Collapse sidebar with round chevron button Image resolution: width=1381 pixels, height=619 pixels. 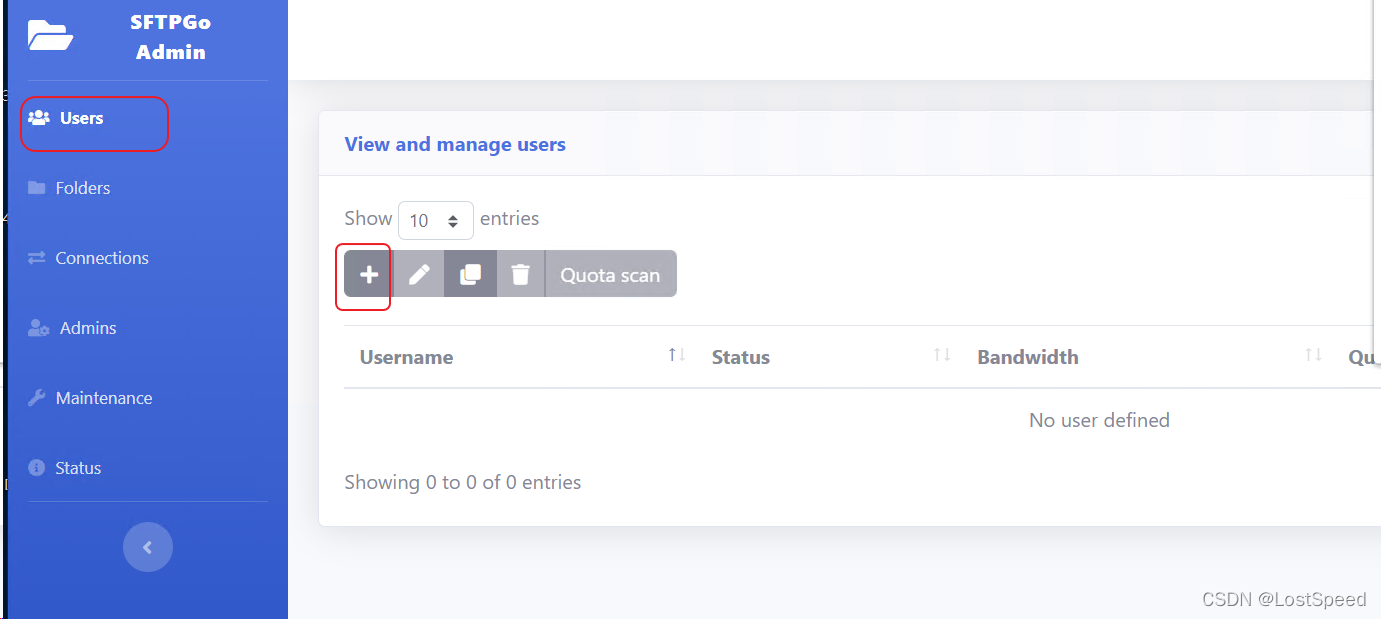[148, 547]
